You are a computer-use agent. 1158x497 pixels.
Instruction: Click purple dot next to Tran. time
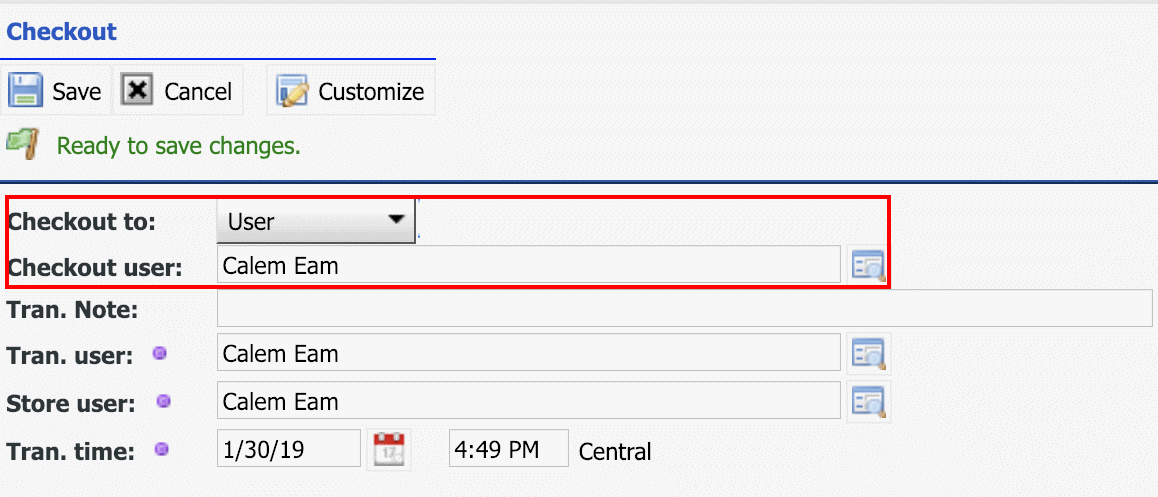pyautogui.click(x=161, y=449)
